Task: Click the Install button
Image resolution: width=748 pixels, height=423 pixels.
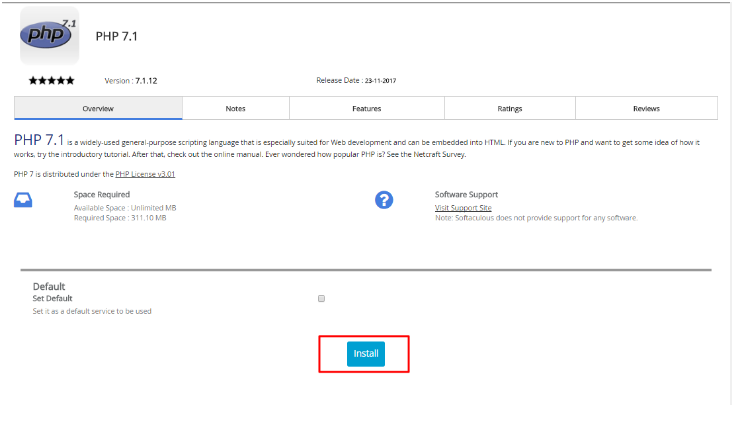Action: click(x=366, y=354)
